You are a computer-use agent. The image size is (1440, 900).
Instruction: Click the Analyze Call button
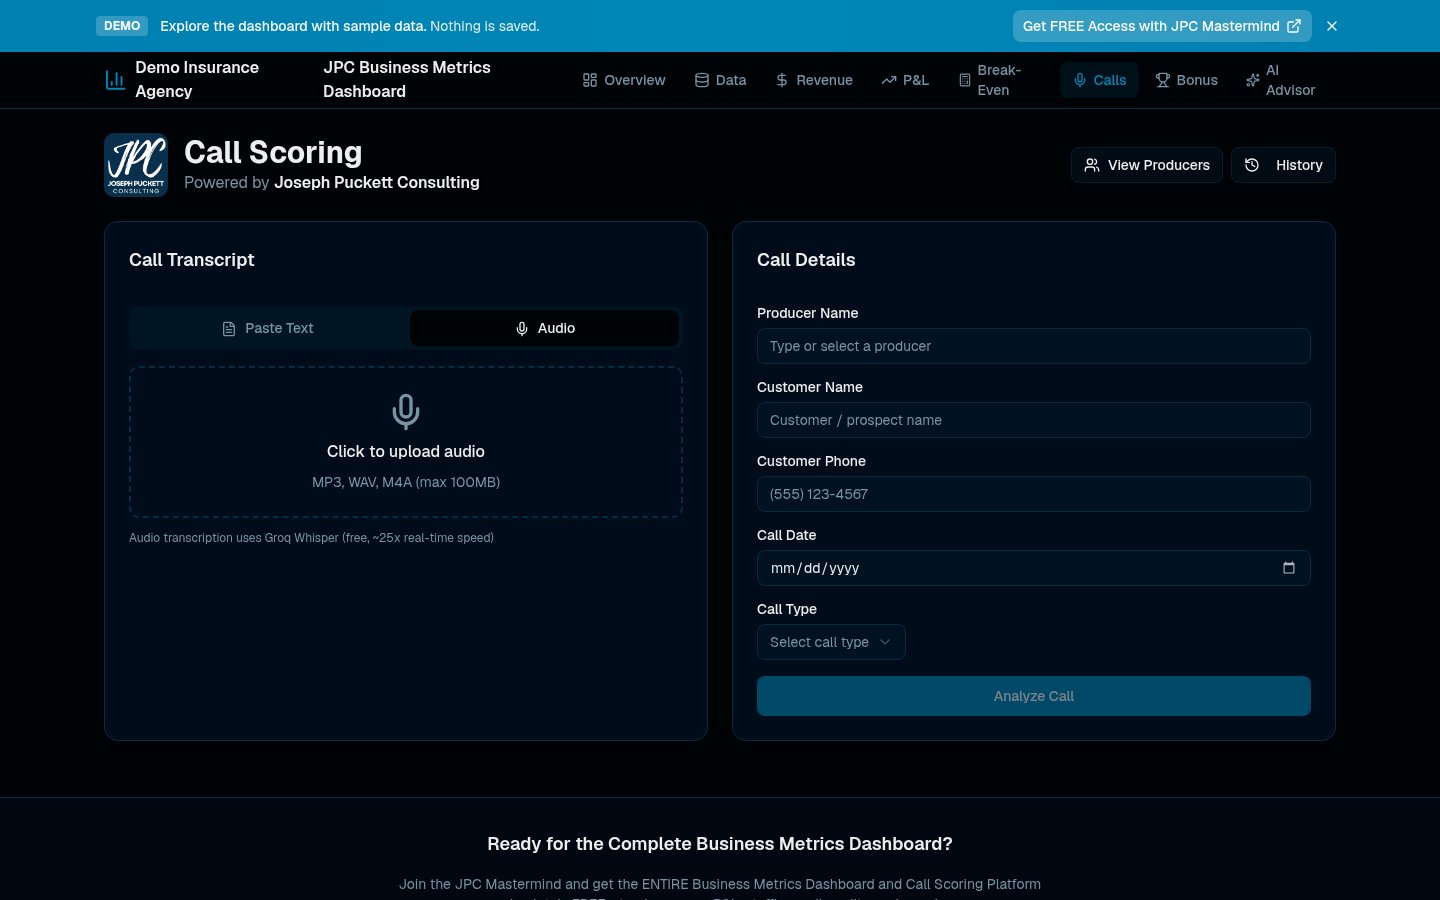[x=1034, y=696]
